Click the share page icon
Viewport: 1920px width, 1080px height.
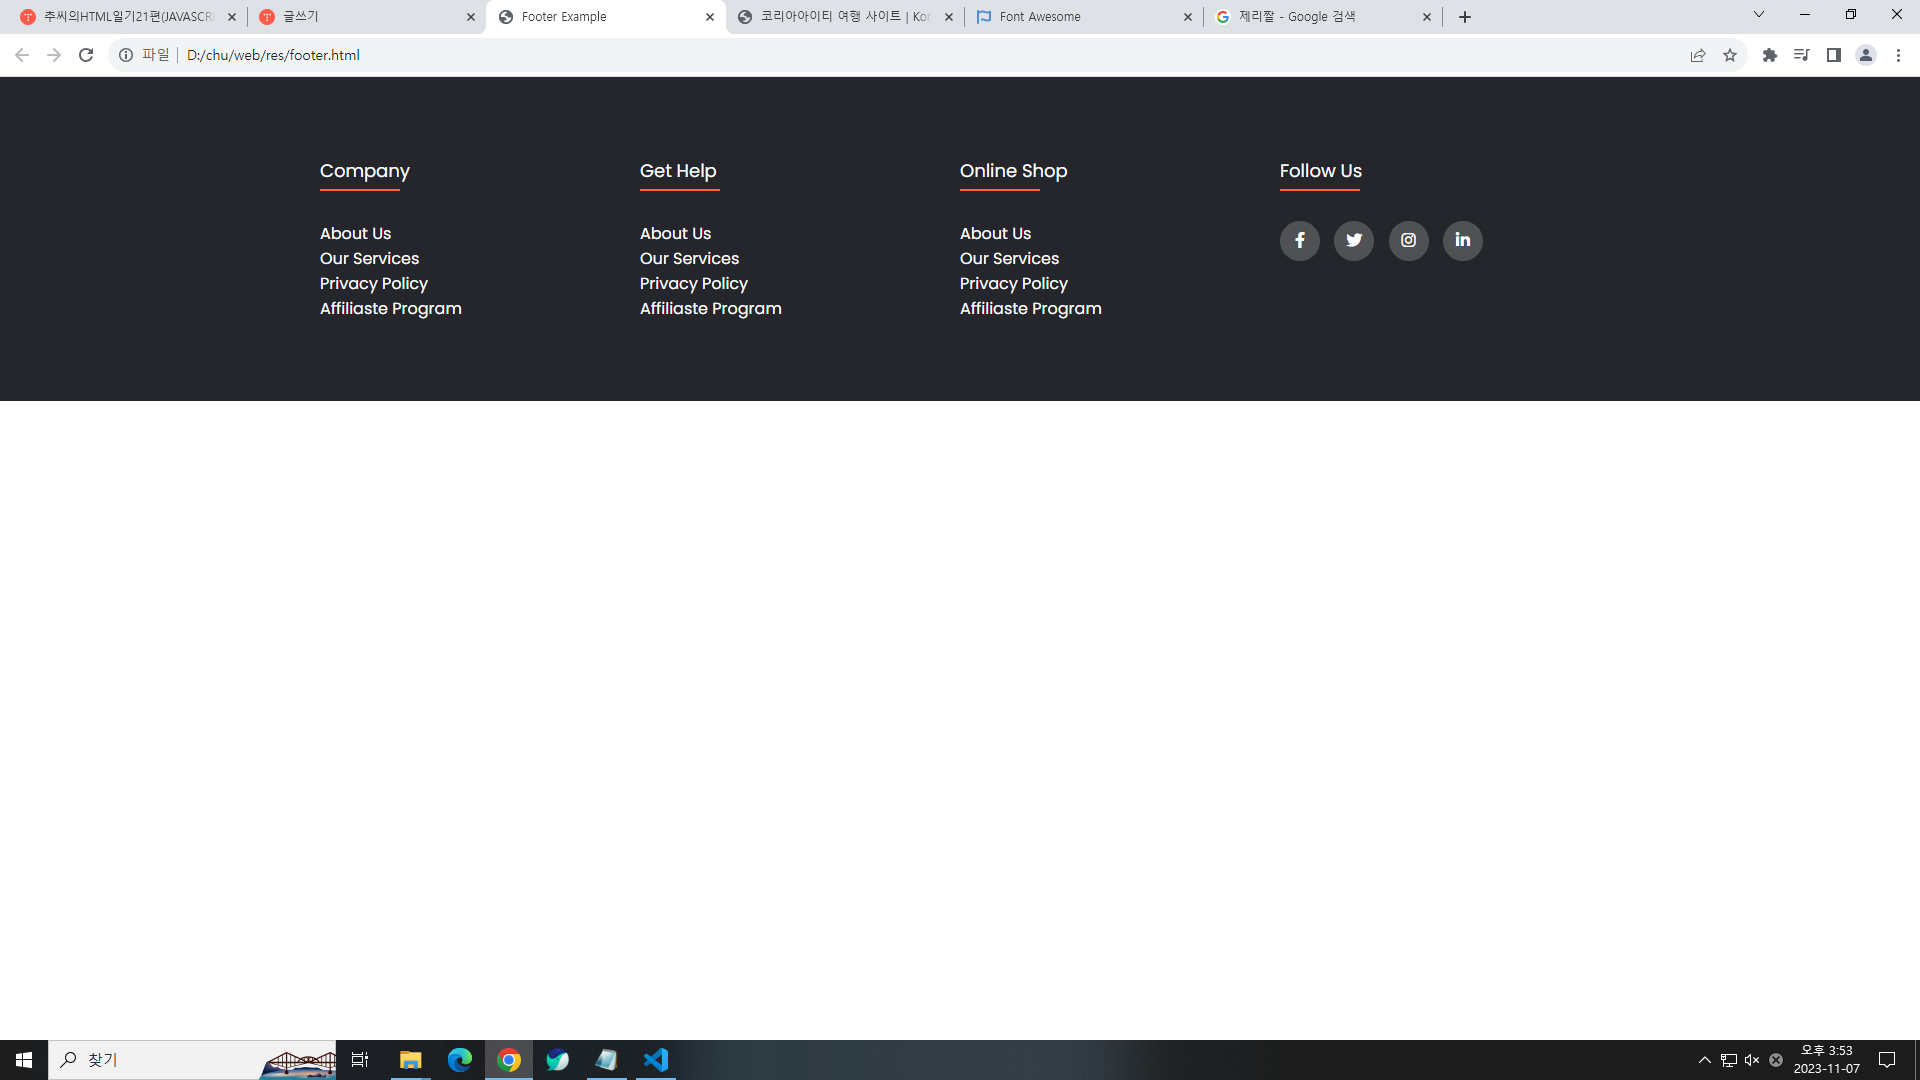coord(1698,55)
